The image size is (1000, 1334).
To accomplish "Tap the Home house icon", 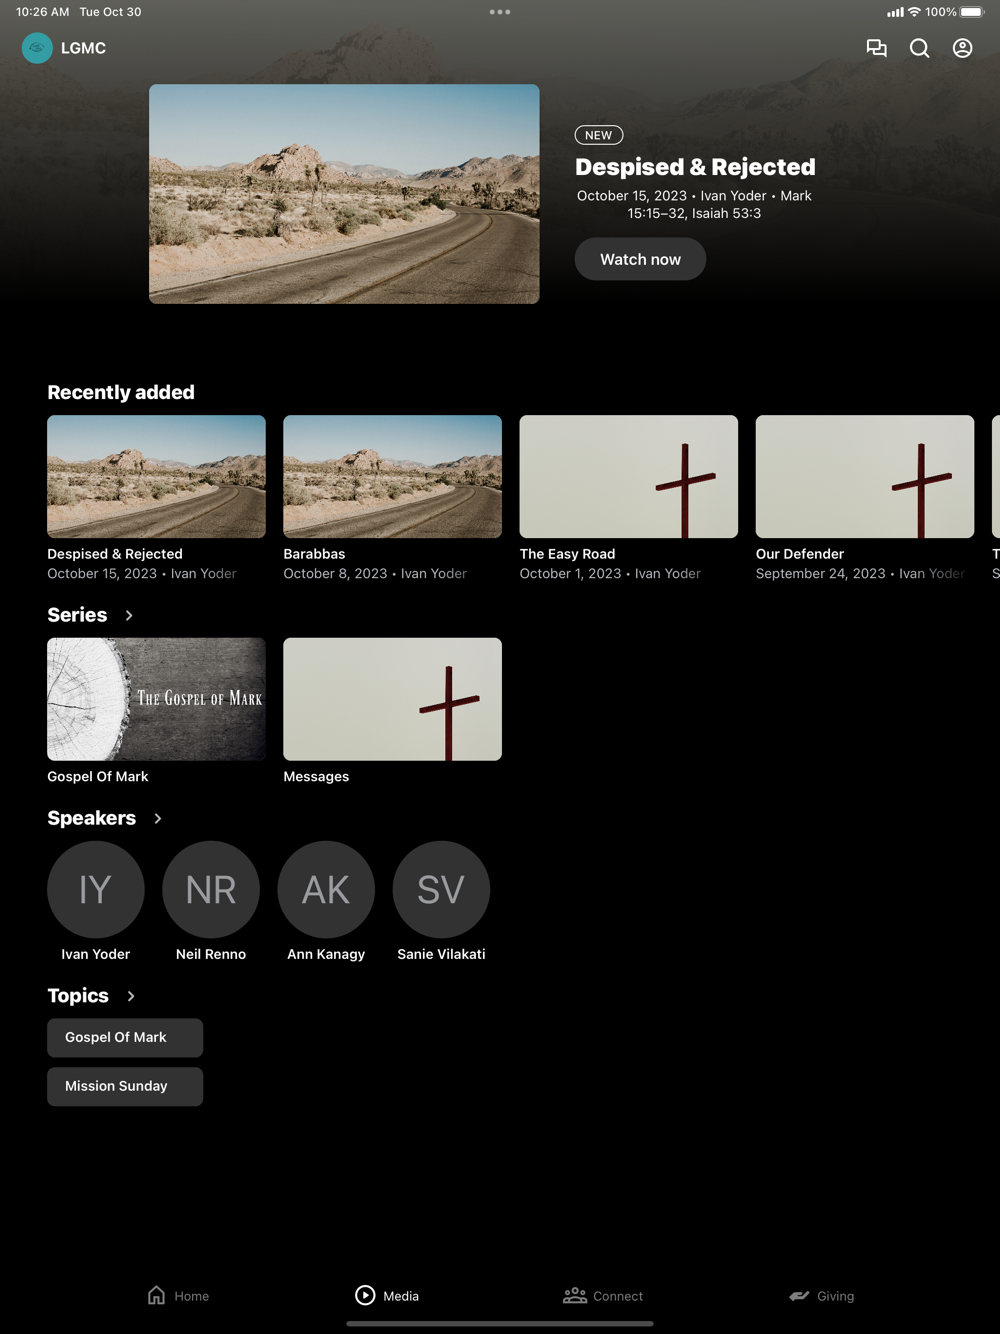I will [x=156, y=1295].
